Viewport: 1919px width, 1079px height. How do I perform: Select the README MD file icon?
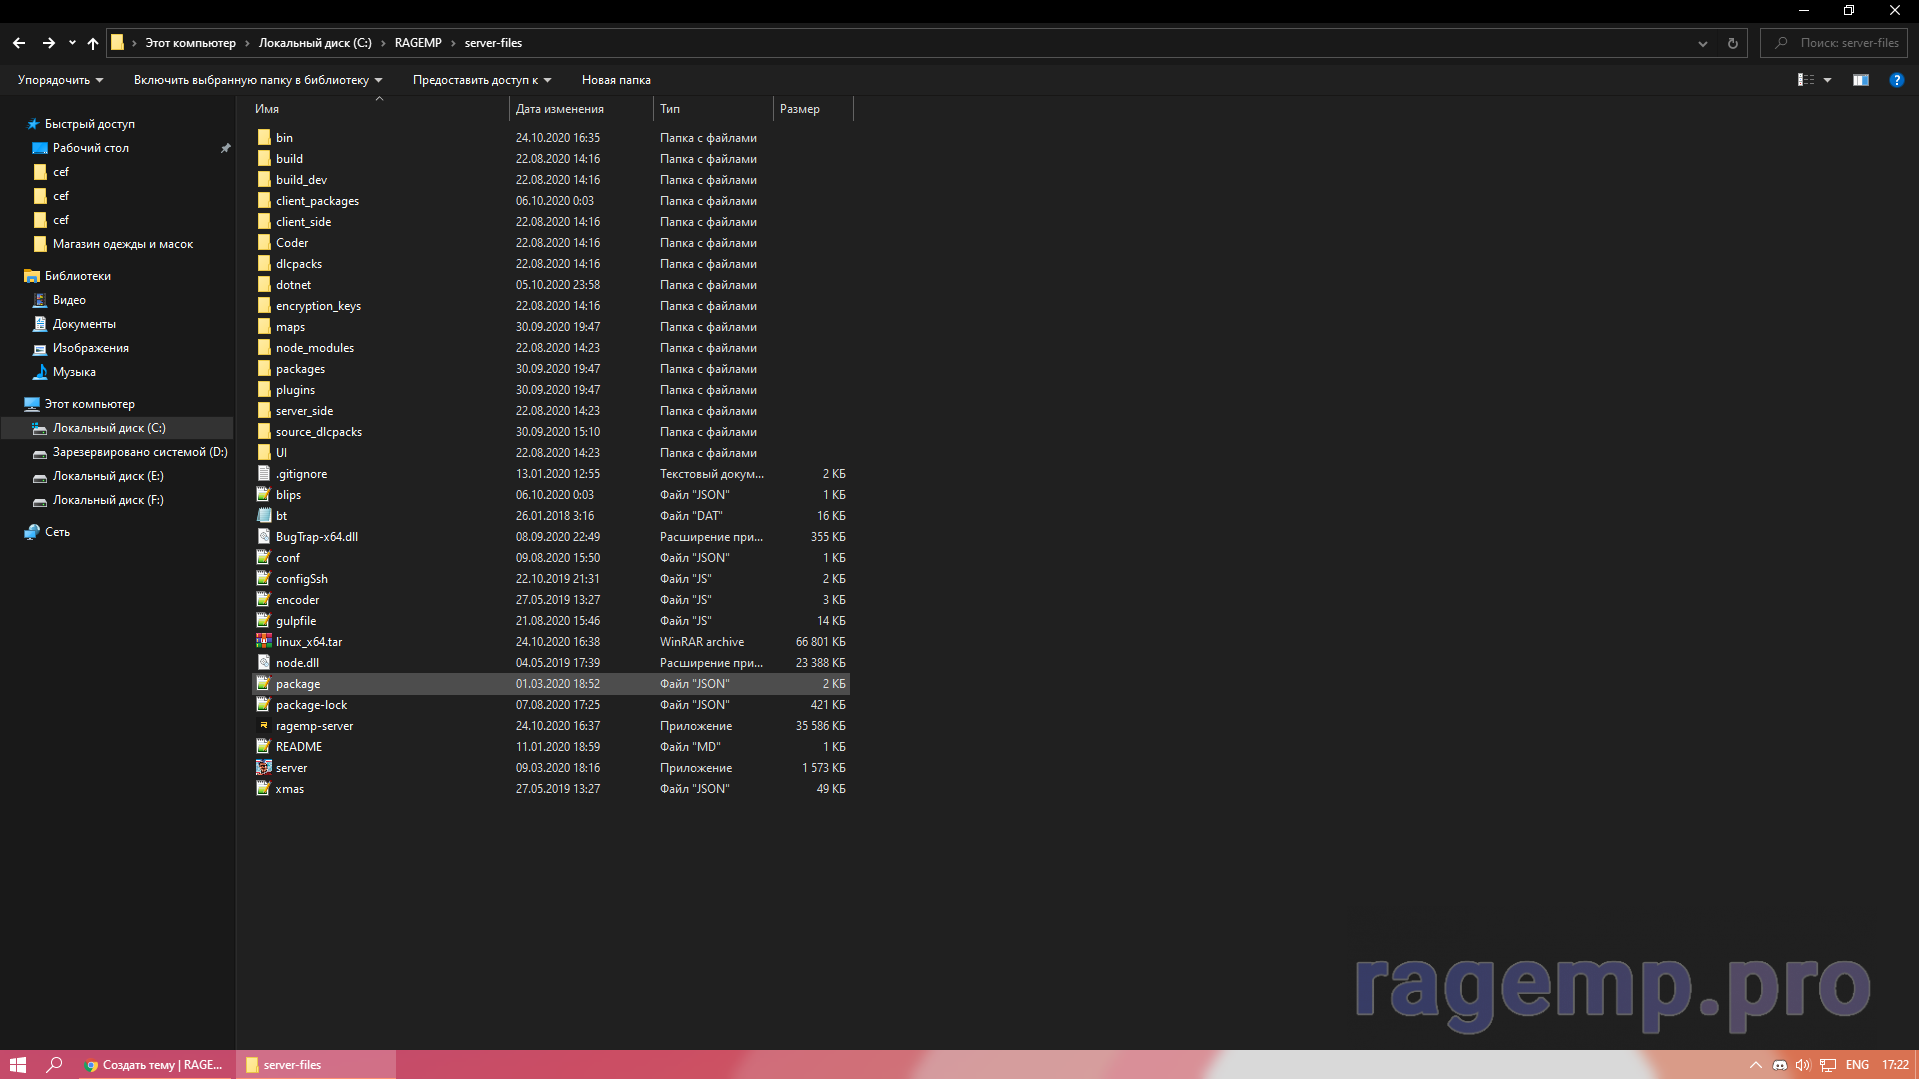tap(264, 747)
